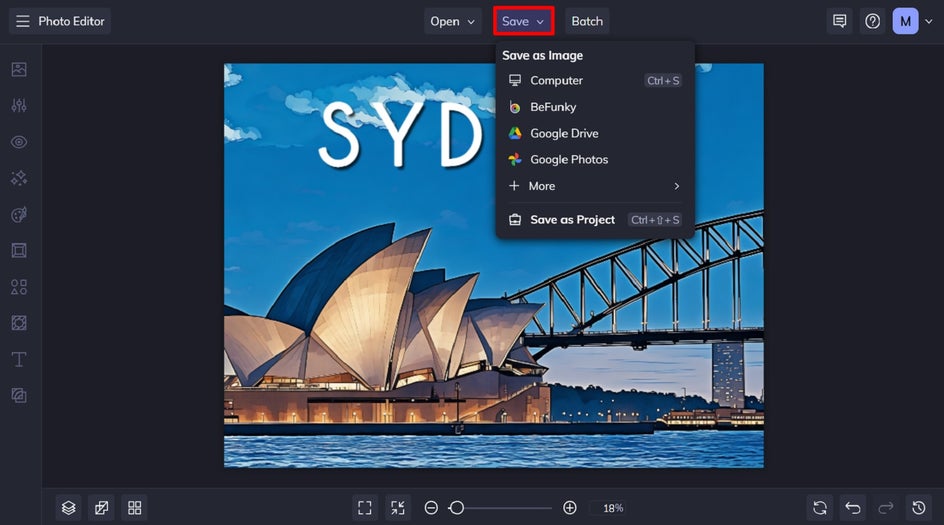The height and width of the screenshot is (525, 944).
Task: Expand the More save options submenu
Action: 595,186
